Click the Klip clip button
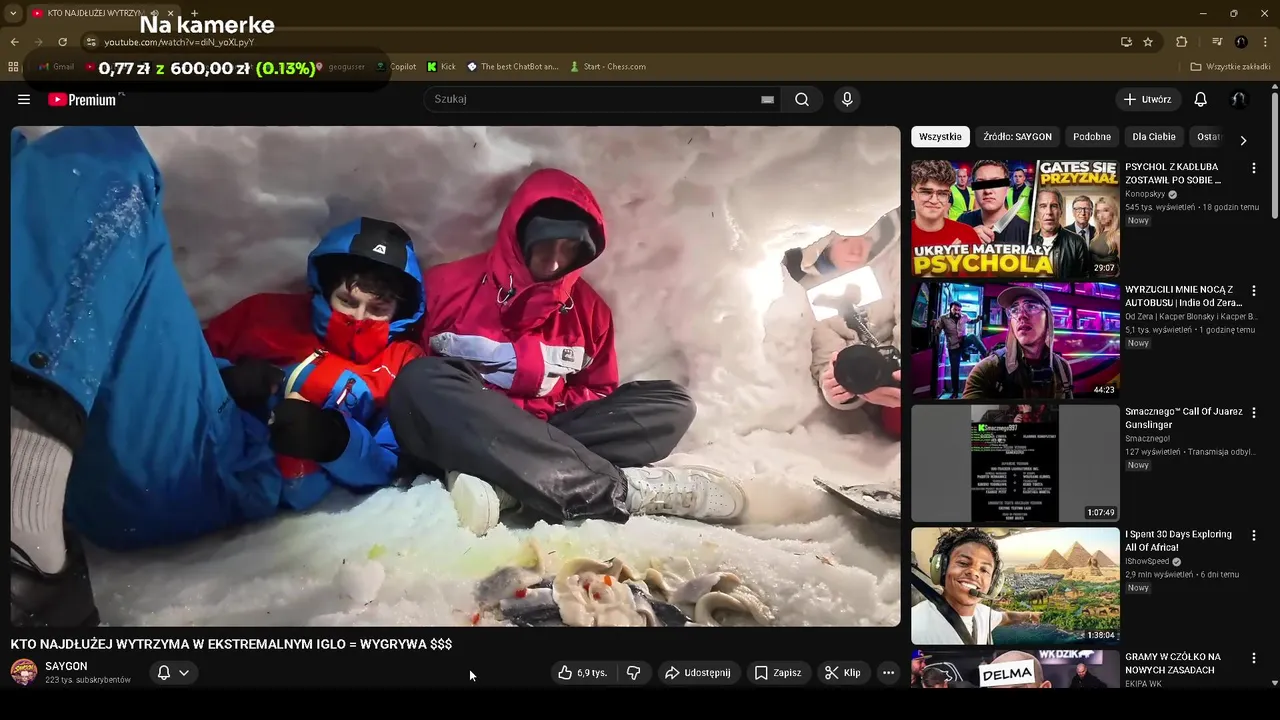The width and height of the screenshot is (1280, 720). point(842,673)
